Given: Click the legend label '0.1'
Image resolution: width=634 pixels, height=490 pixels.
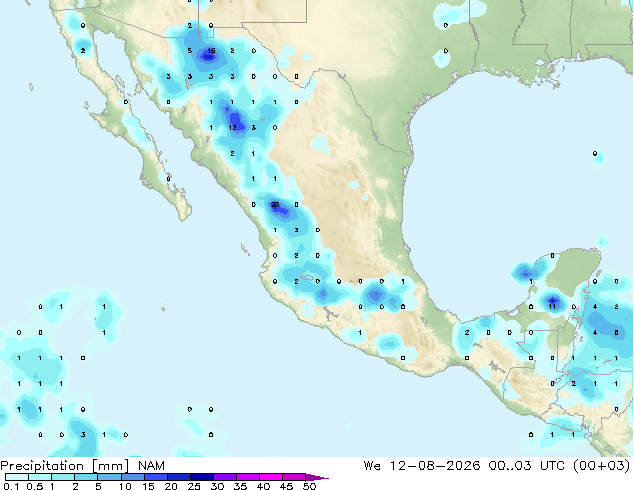Looking at the screenshot, I should tap(11, 486).
